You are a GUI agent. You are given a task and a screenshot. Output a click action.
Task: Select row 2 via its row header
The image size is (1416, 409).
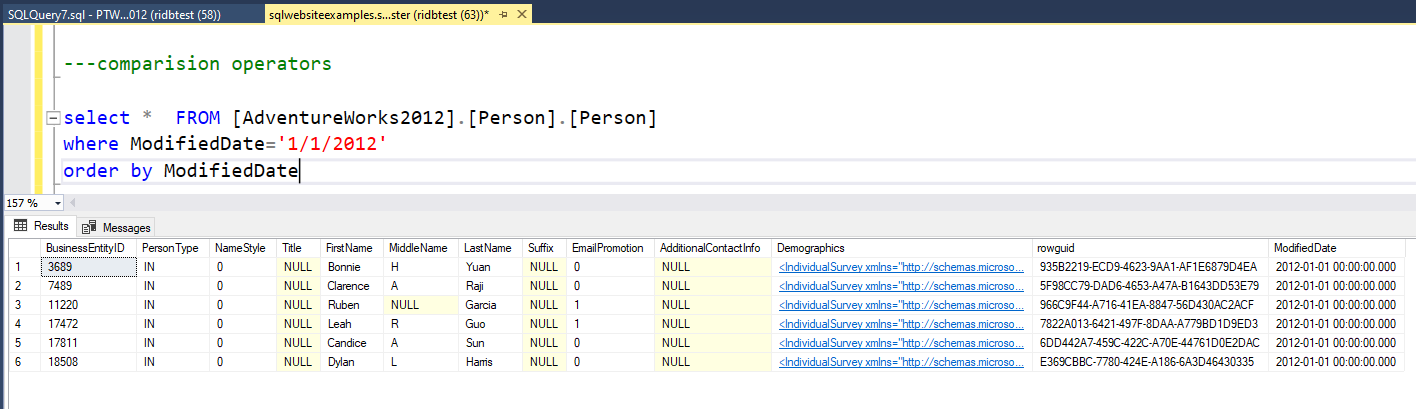[x=24, y=285]
